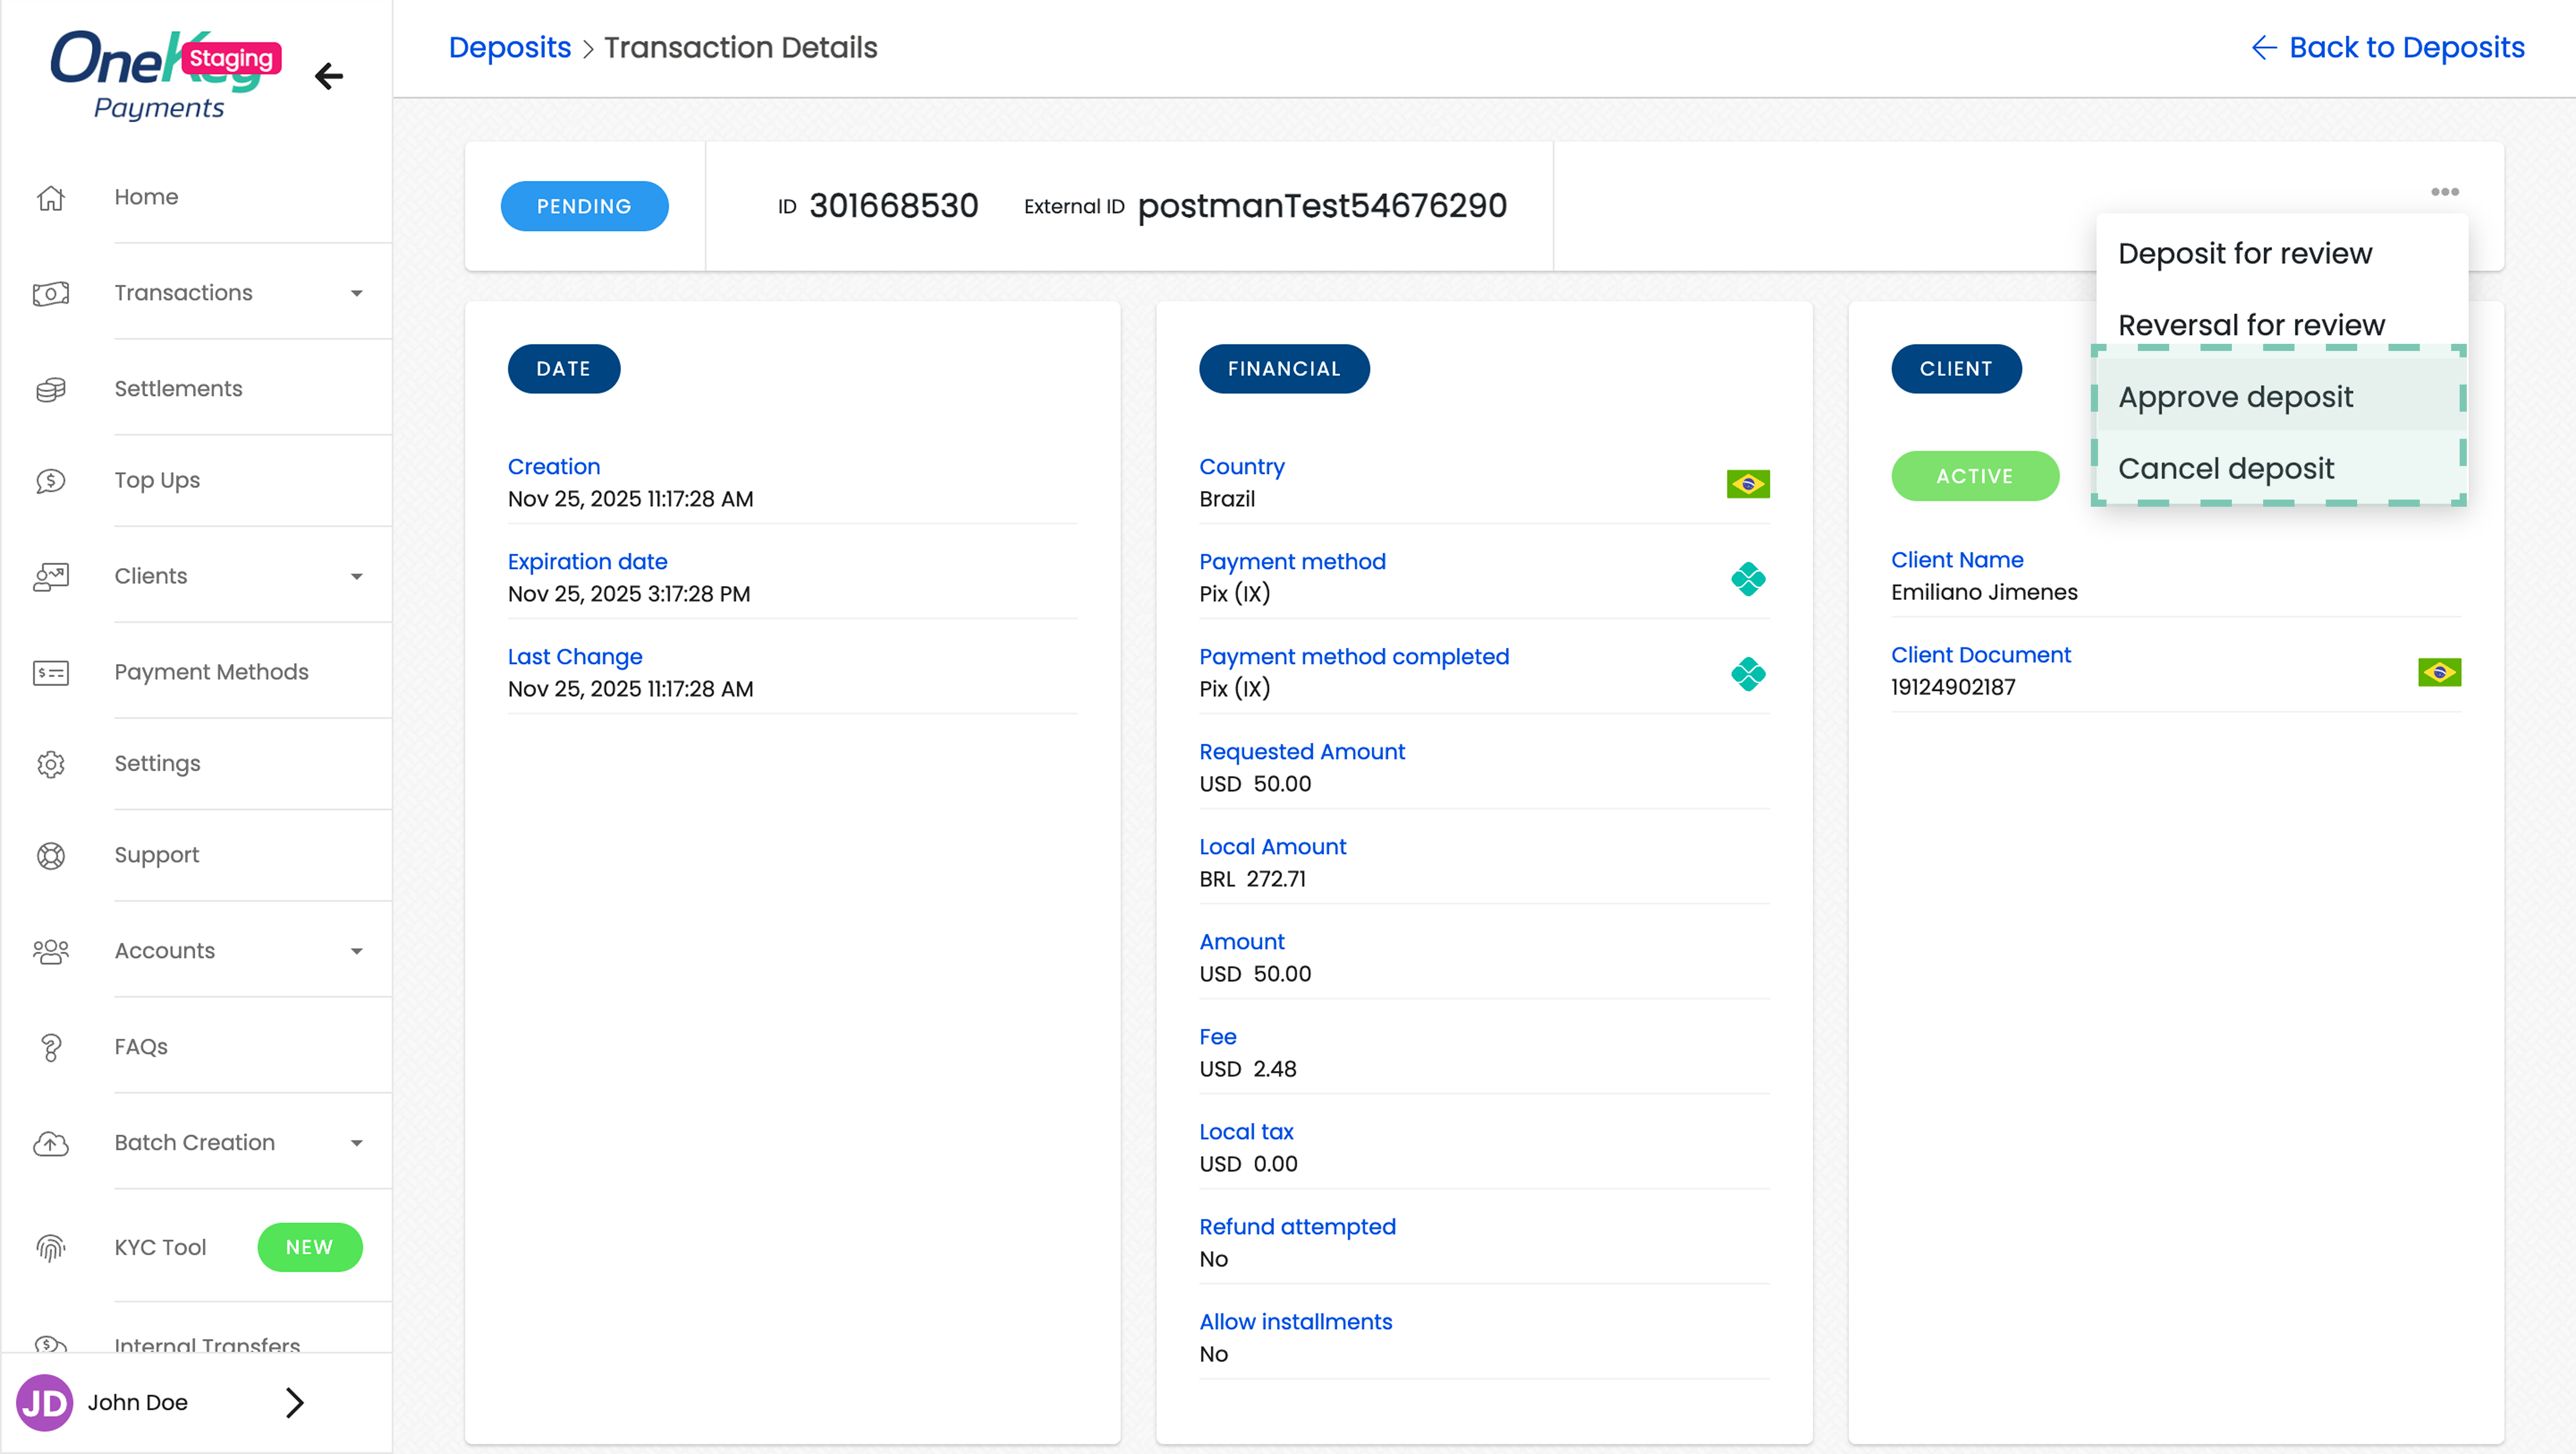
Task: Select Cancel deposit menu option
Action: pos(2225,469)
